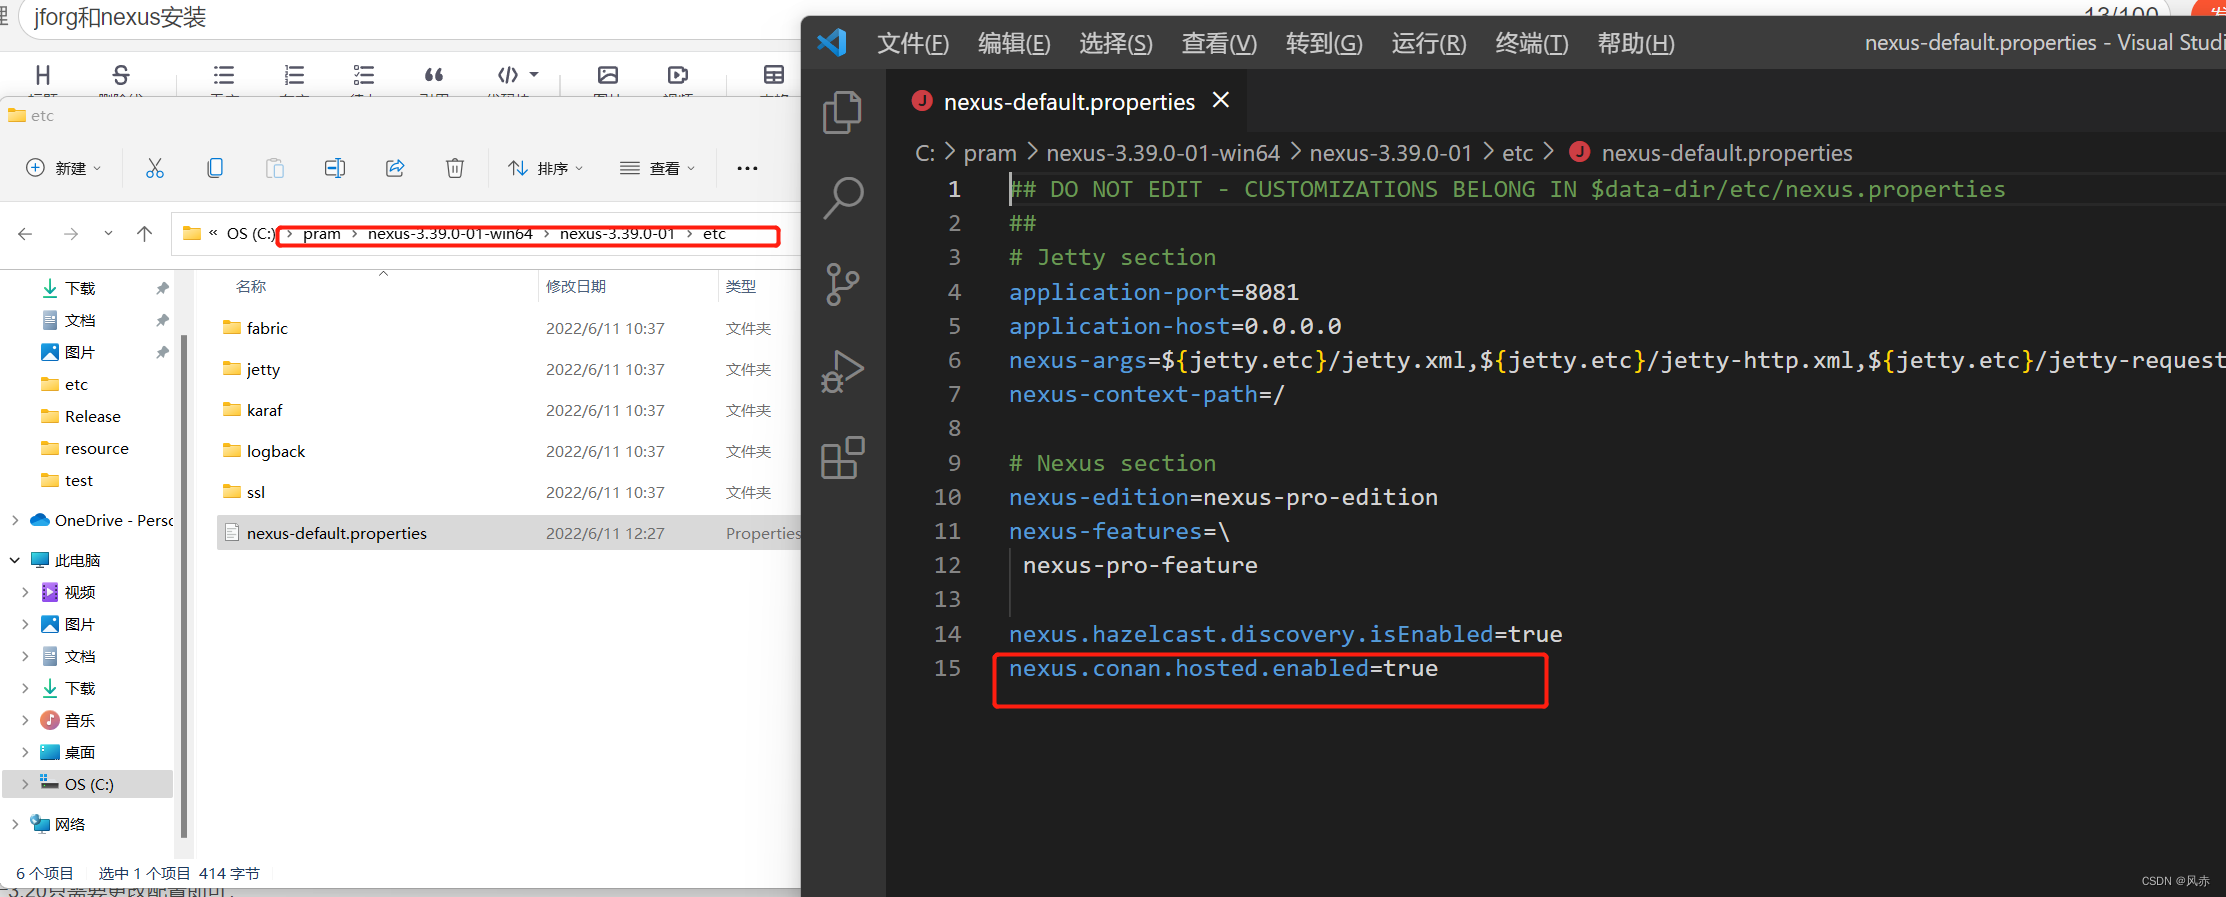Open the 终端(T) menu
Image resolution: width=2226 pixels, height=897 pixels.
(1531, 44)
